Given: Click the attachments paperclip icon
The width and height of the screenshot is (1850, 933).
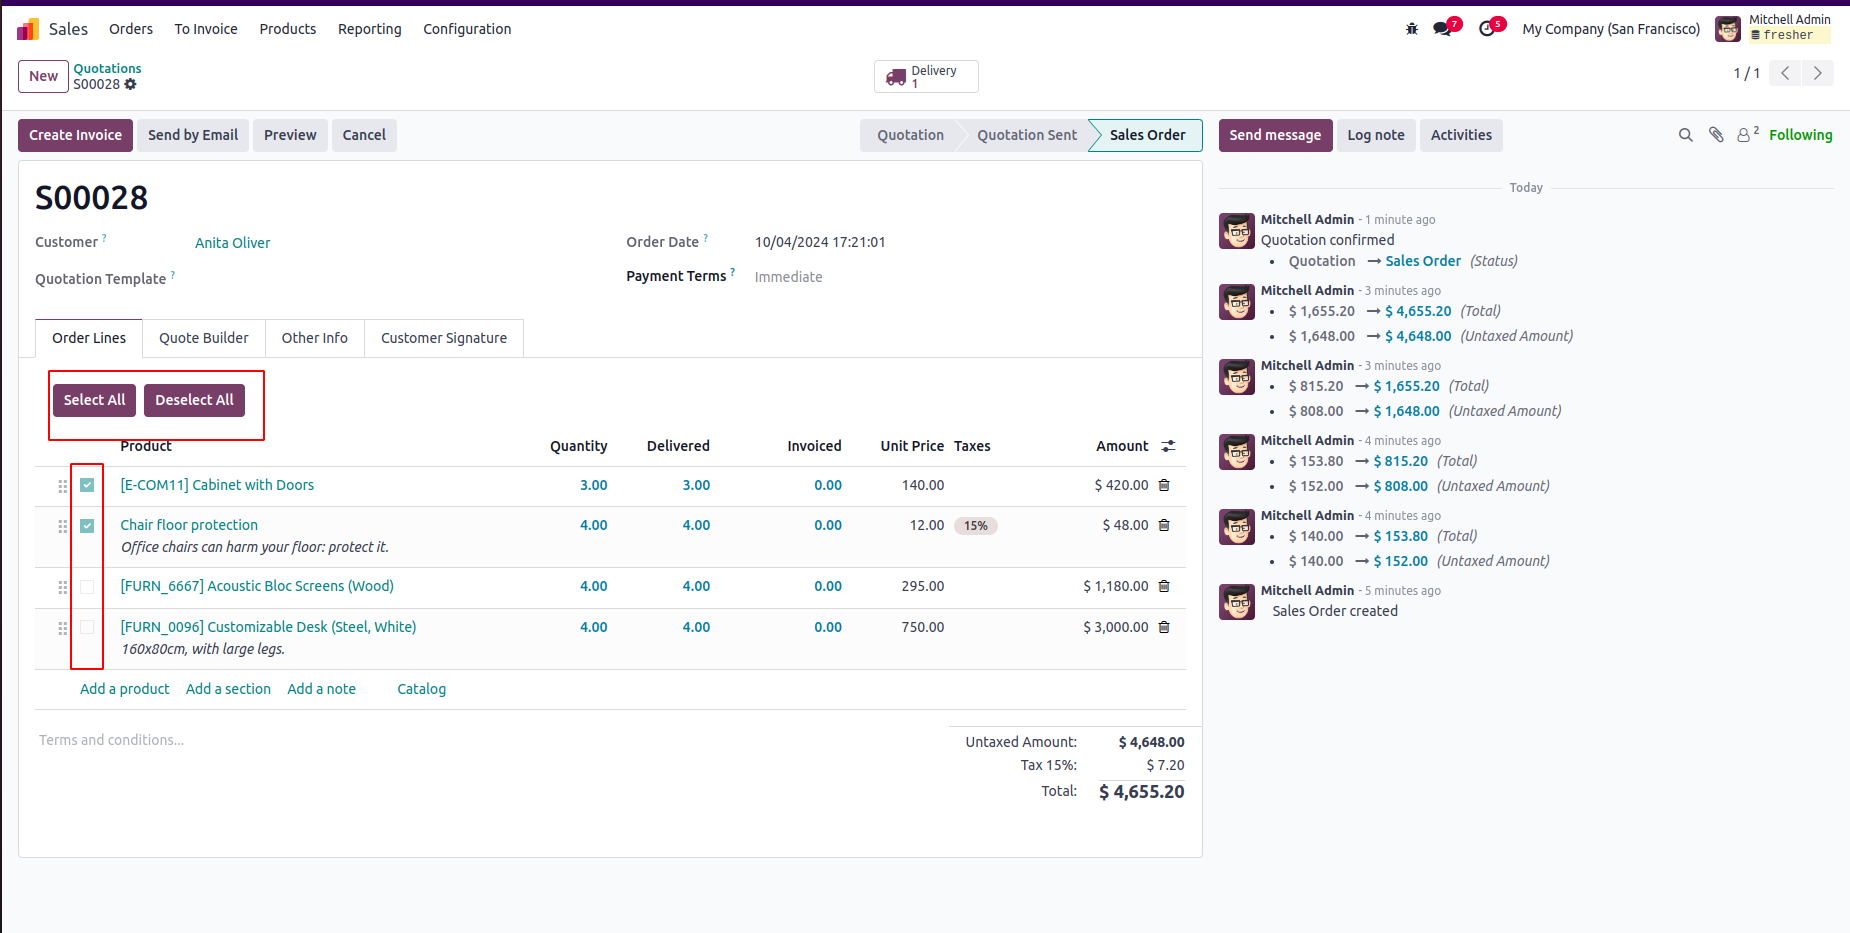Looking at the screenshot, I should pyautogui.click(x=1716, y=135).
